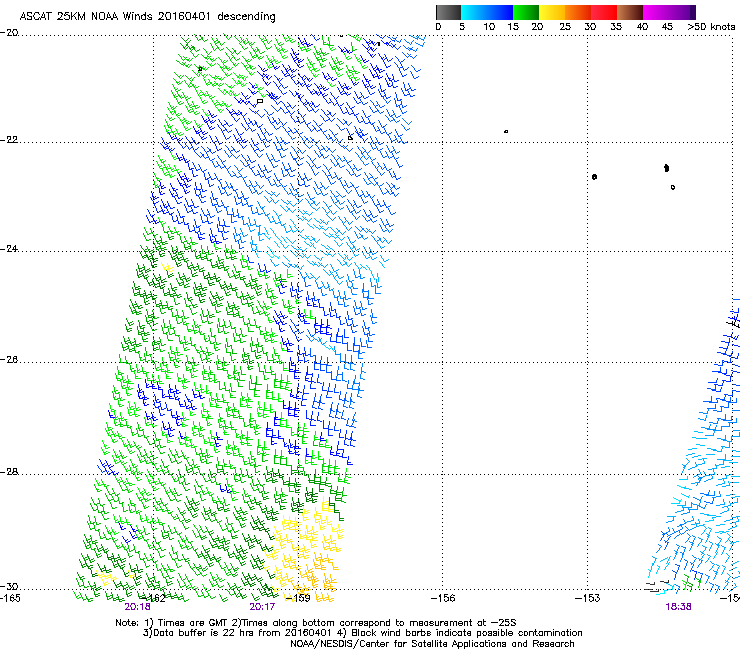
Task: Click the magenta 40-45 knots legend segment
Action: click(x=656, y=12)
